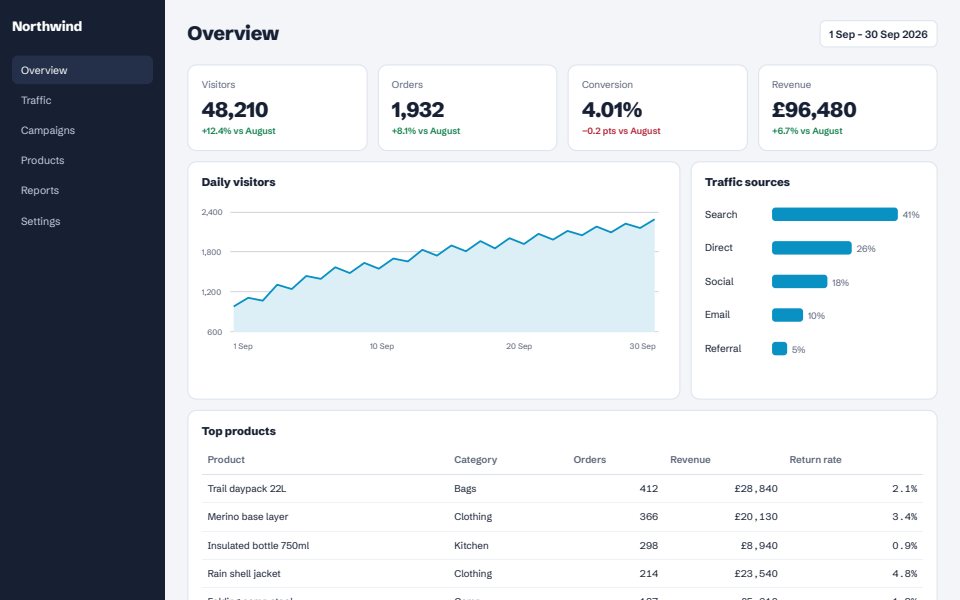The height and width of the screenshot is (600, 960).
Task: Click the 214 orders value
Action: pos(648,574)
